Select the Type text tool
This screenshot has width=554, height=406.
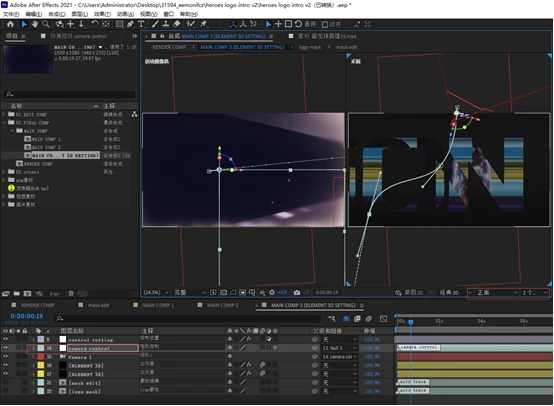[141, 24]
